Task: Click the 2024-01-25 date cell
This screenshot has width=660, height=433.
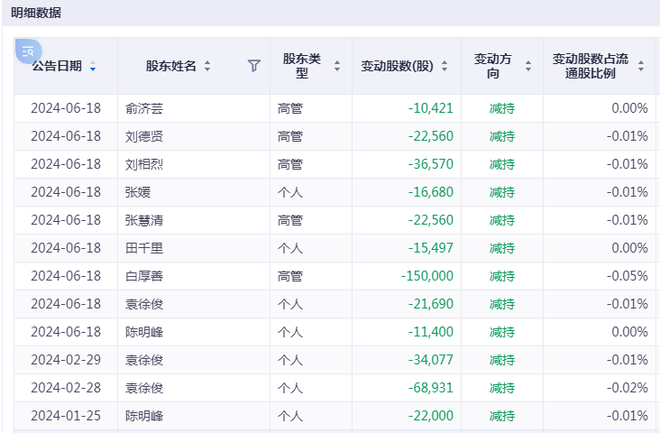Action: [x=66, y=416]
